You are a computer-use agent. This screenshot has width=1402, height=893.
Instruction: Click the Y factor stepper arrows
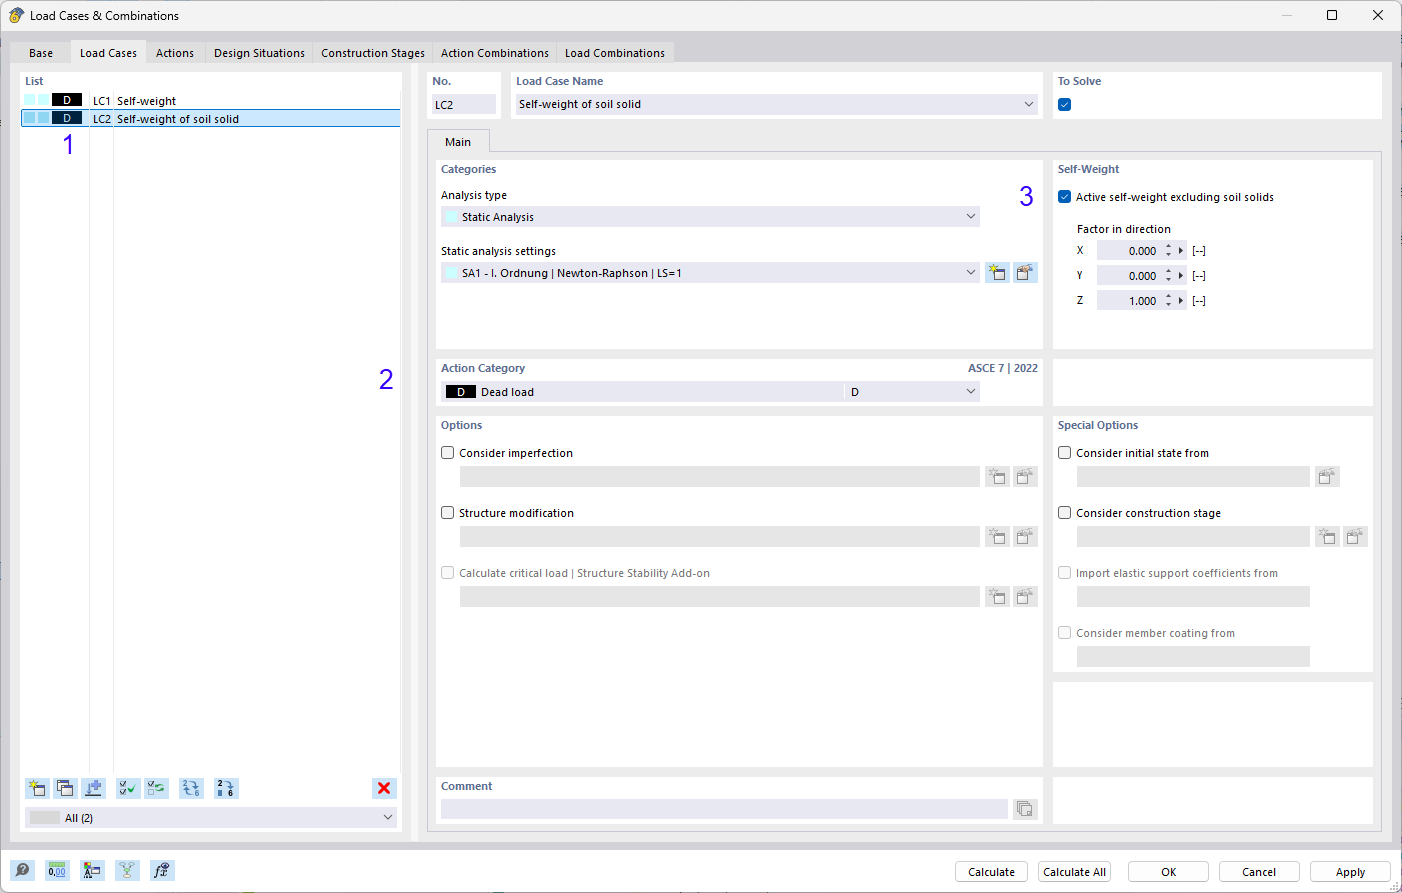coord(1168,276)
